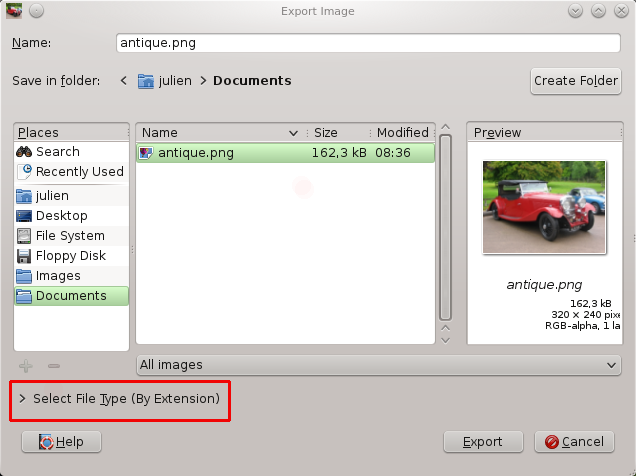
Task: Expand Select File Type (By Extension)
Action: (119, 399)
